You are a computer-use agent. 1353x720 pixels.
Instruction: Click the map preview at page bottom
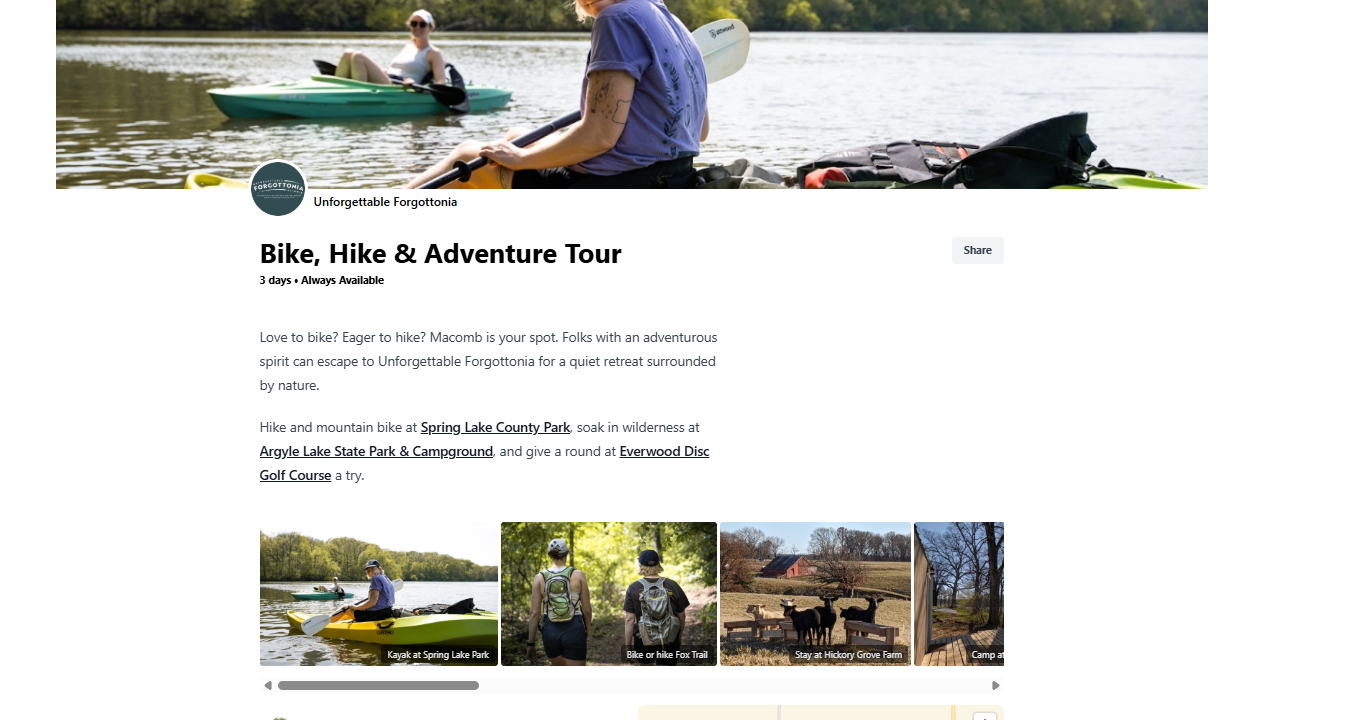click(x=820, y=713)
